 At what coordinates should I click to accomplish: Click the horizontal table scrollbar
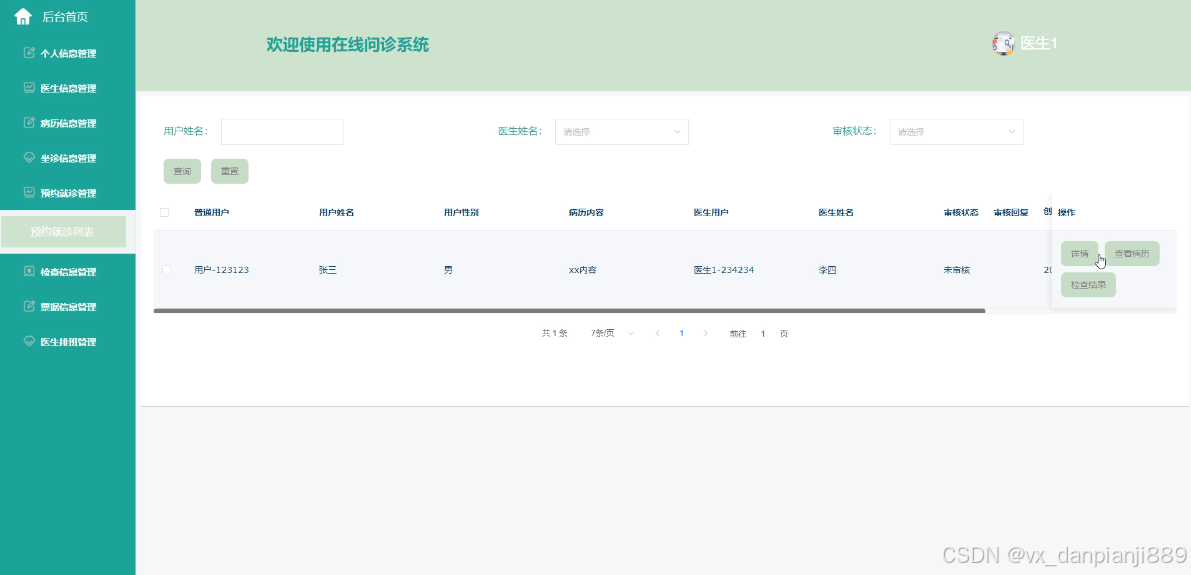[569, 311]
